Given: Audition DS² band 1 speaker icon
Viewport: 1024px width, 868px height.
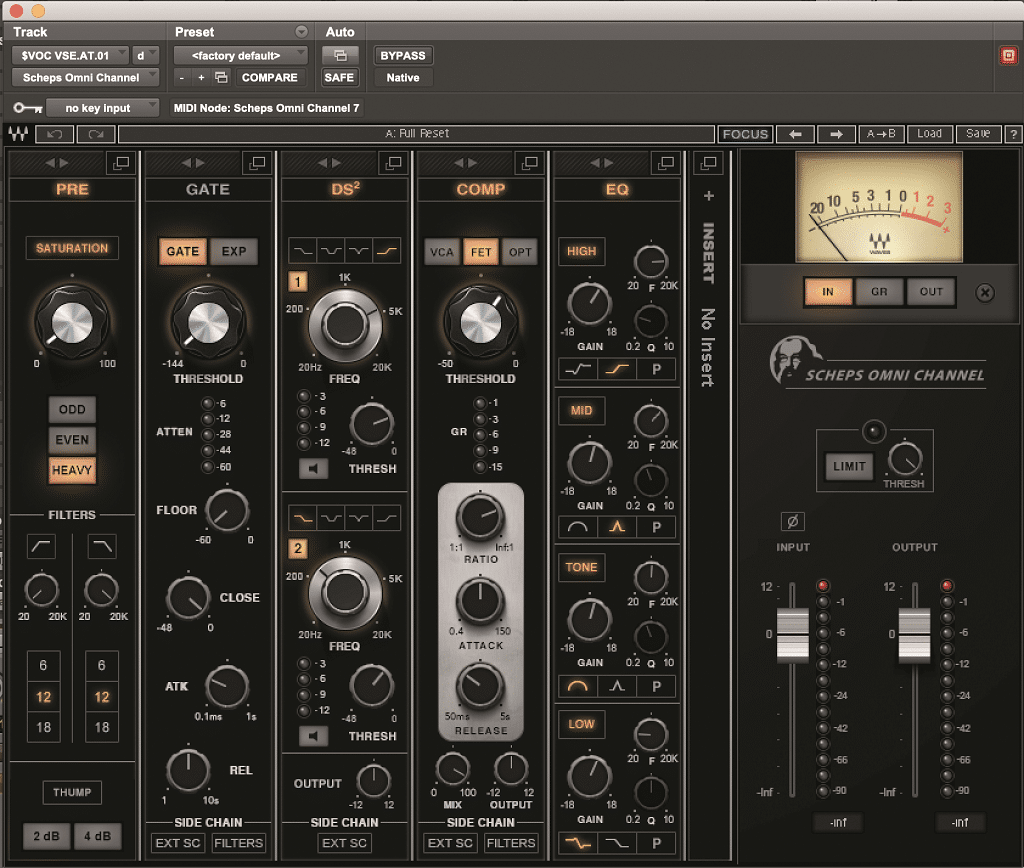Looking at the screenshot, I should click(313, 468).
